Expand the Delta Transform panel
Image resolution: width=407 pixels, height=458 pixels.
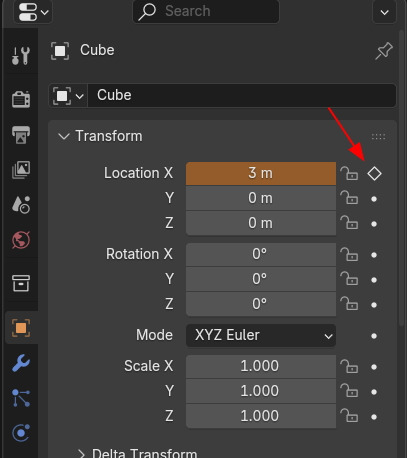point(81,454)
